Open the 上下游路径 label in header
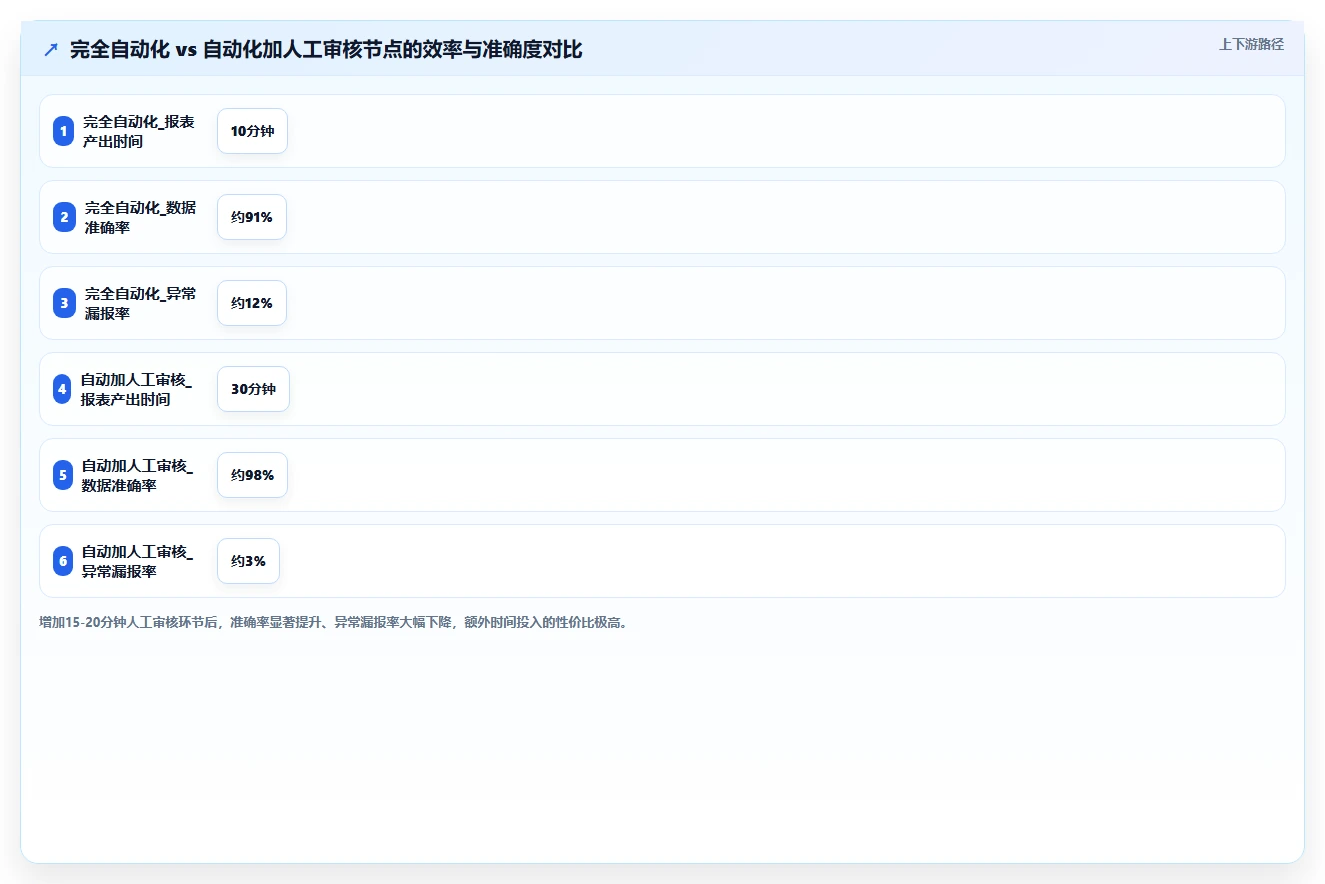 pyautogui.click(x=1251, y=45)
